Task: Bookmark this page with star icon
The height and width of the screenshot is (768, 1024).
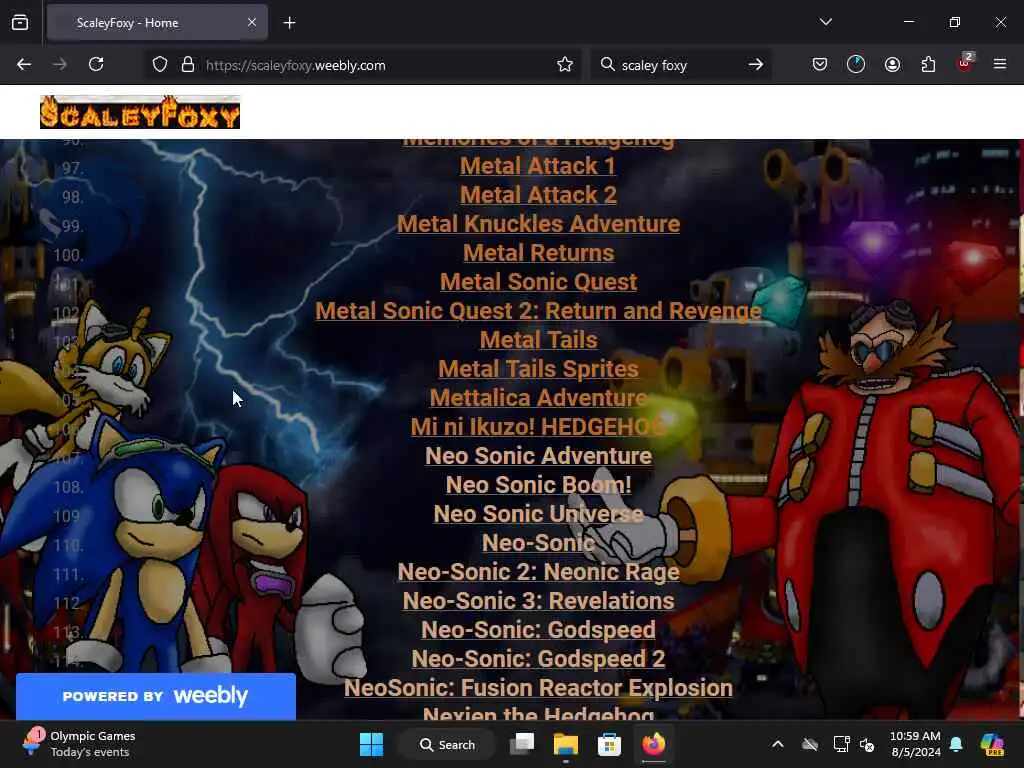Action: click(x=565, y=65)
